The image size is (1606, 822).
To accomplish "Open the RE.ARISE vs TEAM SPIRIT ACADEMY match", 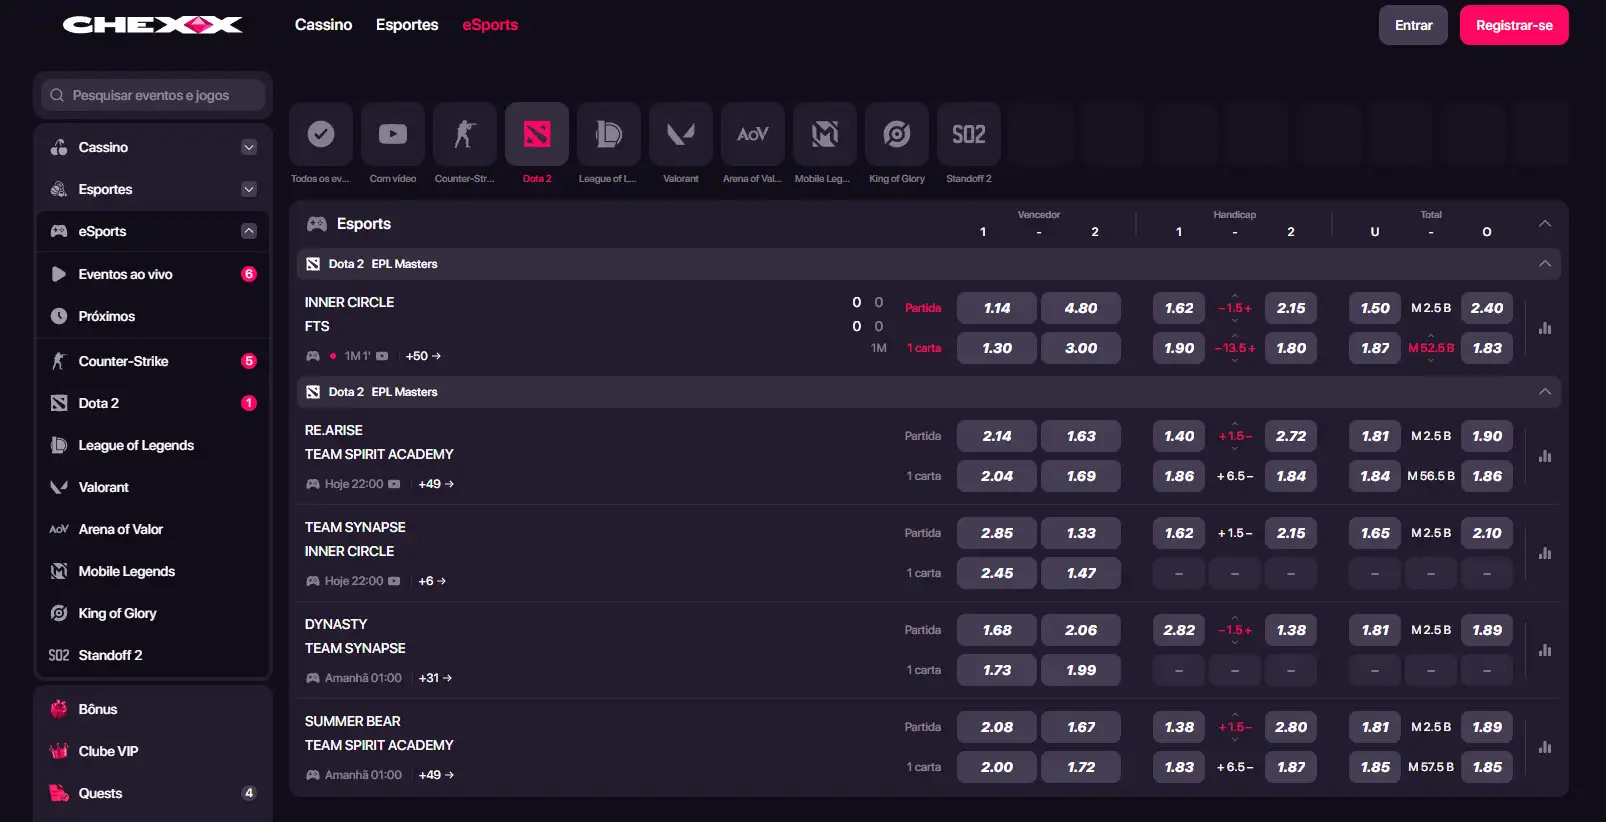I will pyautogui.click(x=379, y=442).
